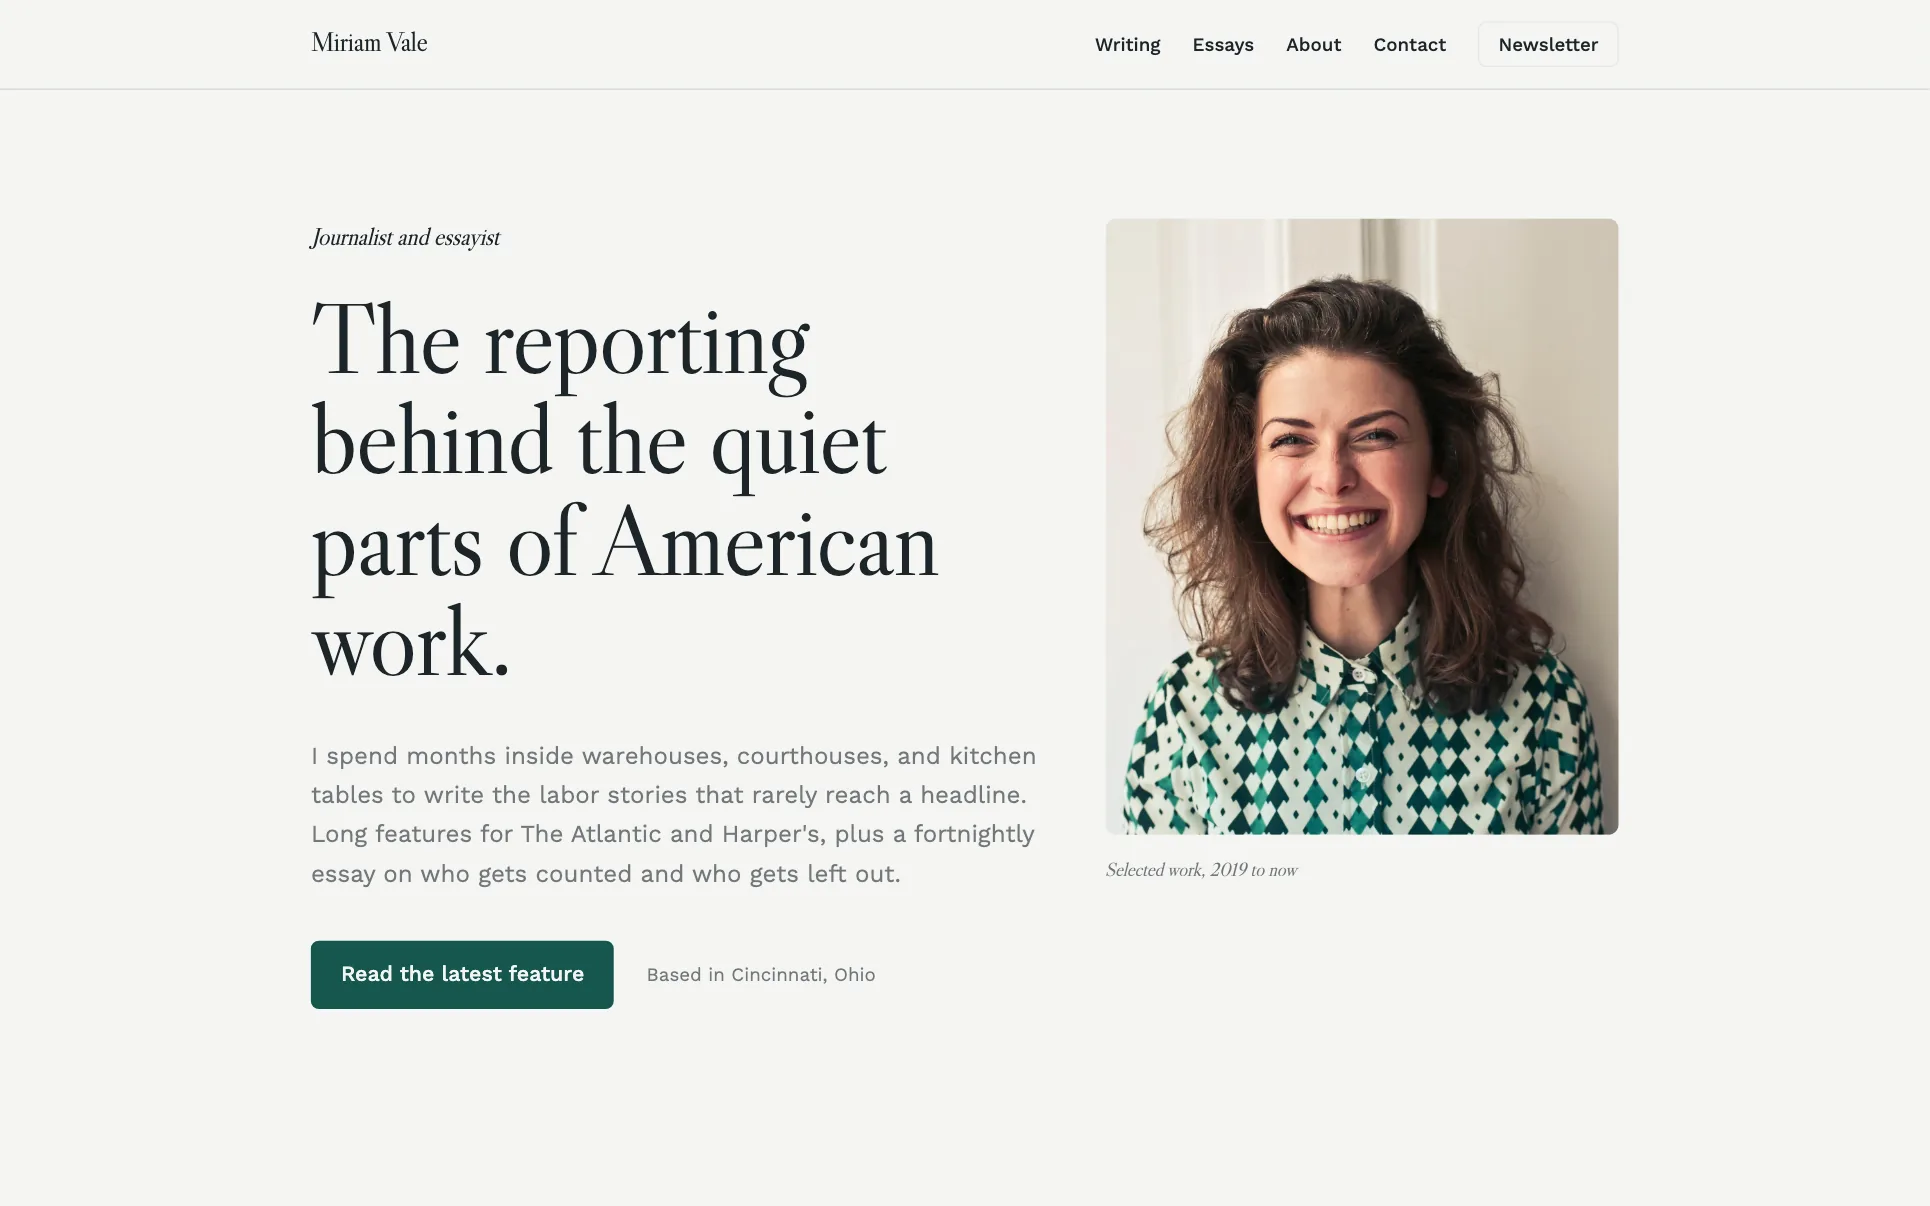Open the About section
The height and width of the screenshot is (1206, 1930).
(x=1313, y=45)
